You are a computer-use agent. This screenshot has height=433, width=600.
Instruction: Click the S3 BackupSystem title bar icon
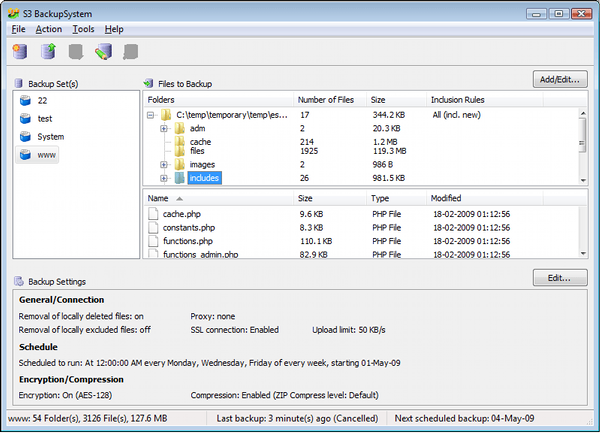tap(13, 14)
